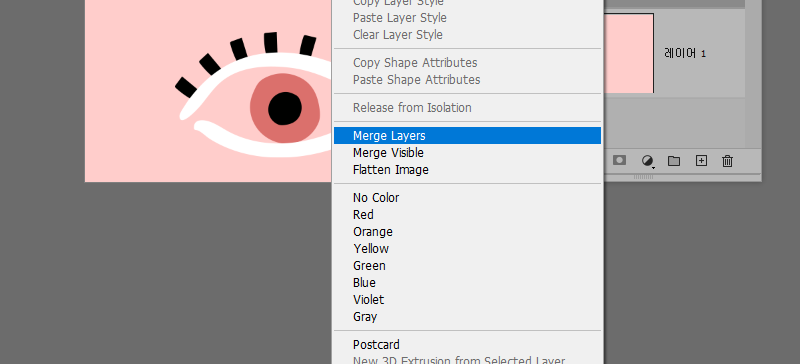Choose Merge Visible in the context menu

[467, 153]
